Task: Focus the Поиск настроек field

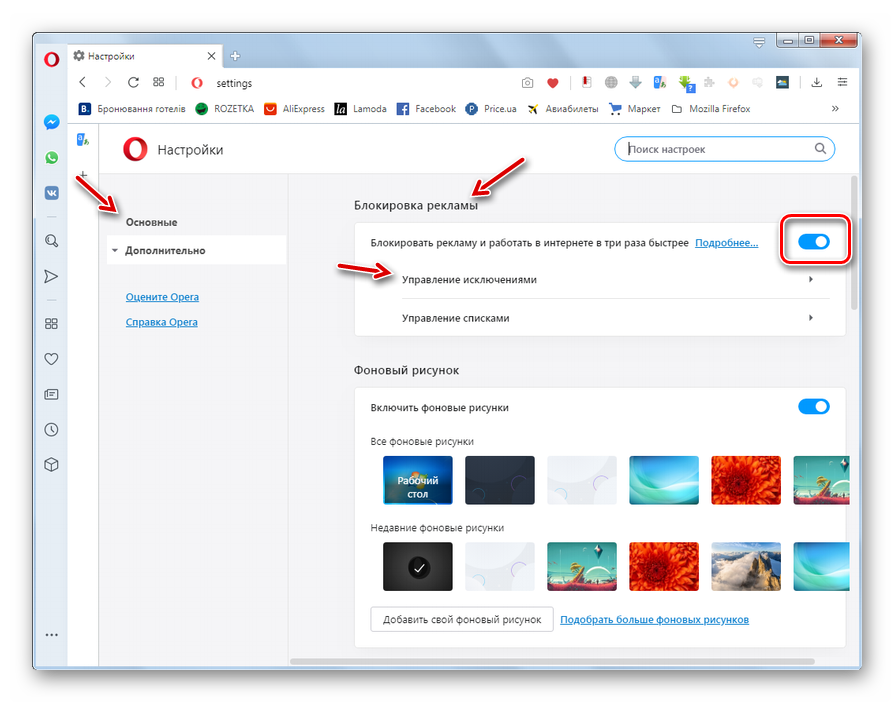Action: click(x=724, y=149)
